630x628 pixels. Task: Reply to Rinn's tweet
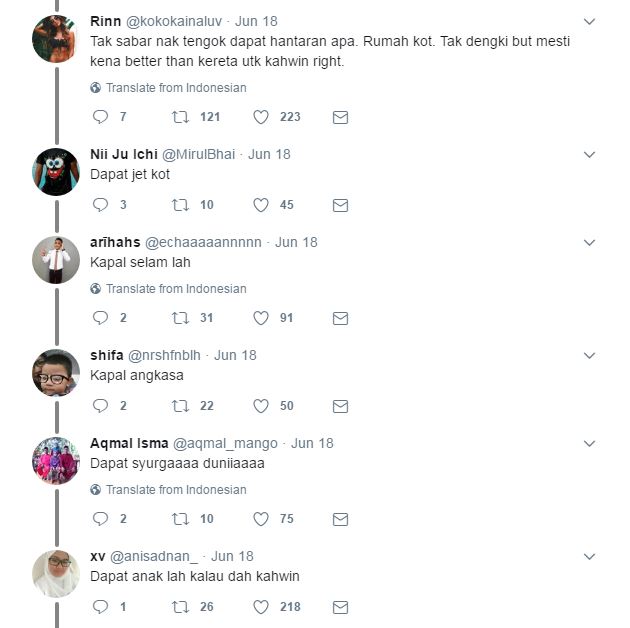(x=100, y=117)
